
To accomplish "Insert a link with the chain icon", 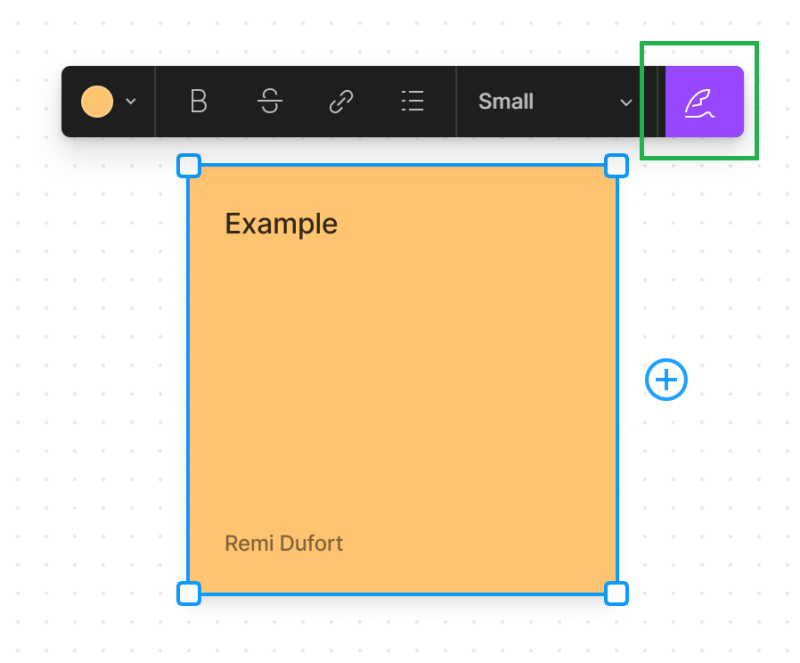I will [x=341, y=102].
